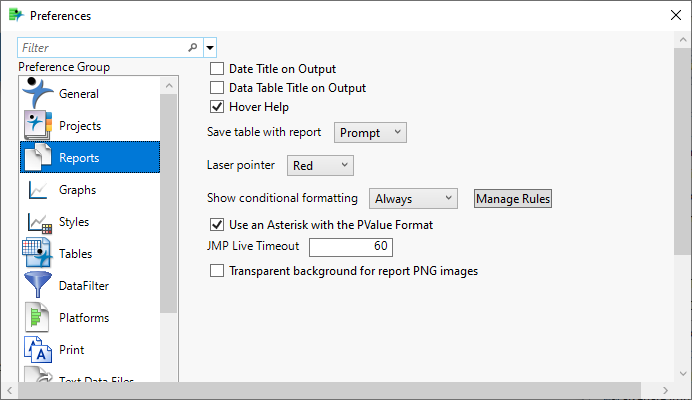Click the General preference group icon
The width and height of the screenshot is (692, 400).
point(37,94)
